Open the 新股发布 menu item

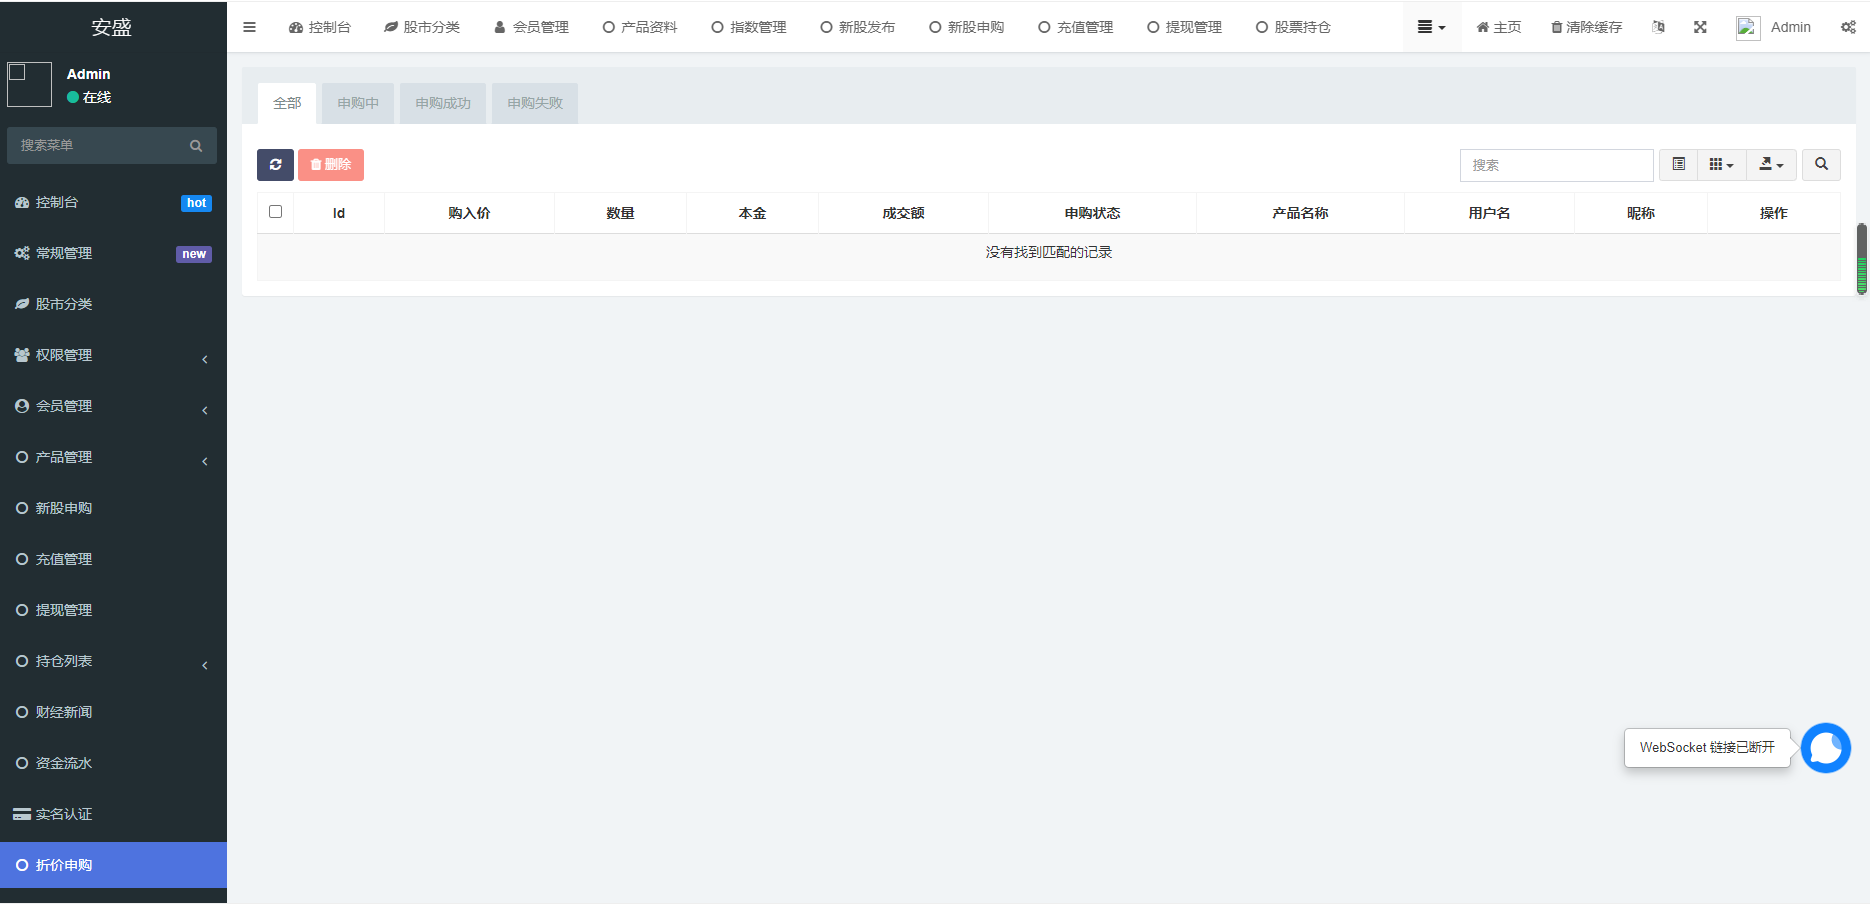(x=857, y=27)
